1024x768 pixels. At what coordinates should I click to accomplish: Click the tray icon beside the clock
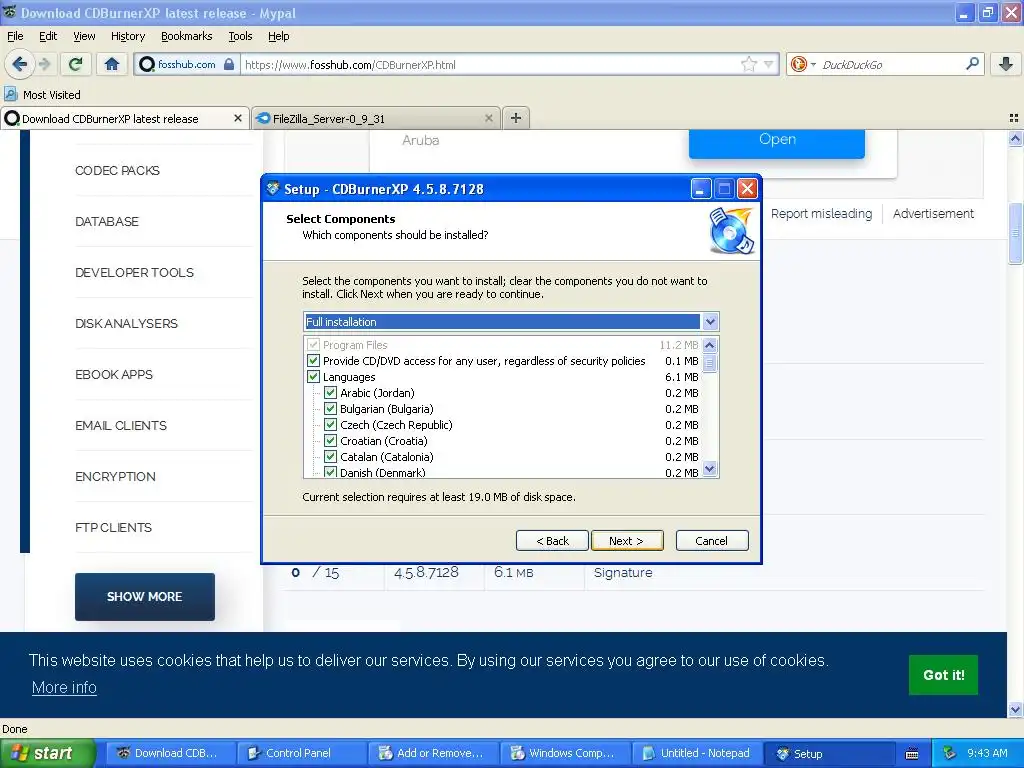949,753
